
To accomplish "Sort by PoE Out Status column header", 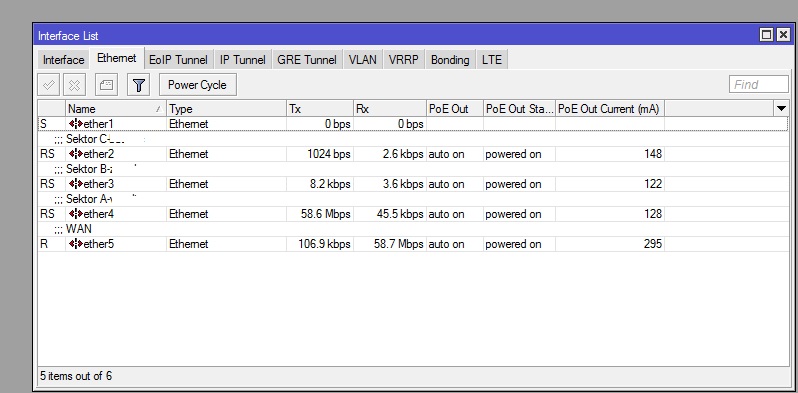I will tap(519, 108).
